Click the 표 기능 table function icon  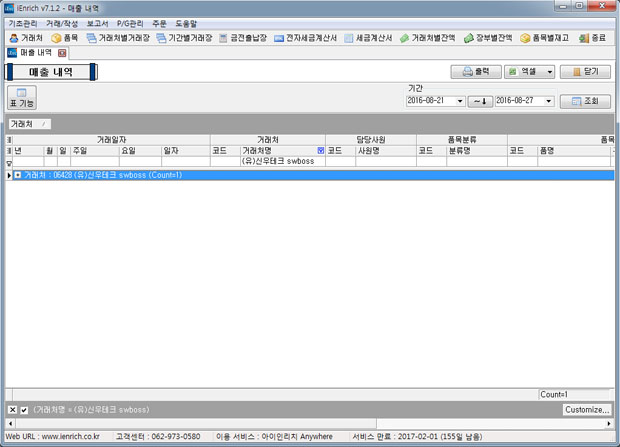(x=21, y=98)
